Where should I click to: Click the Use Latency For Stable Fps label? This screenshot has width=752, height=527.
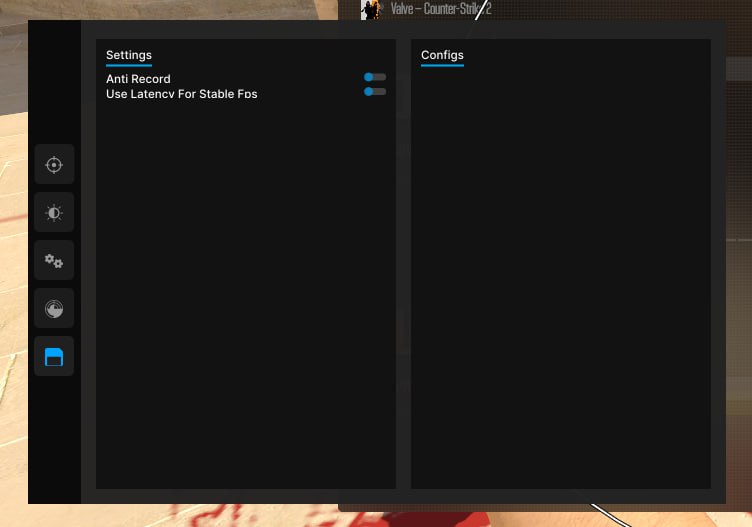[x=181, y=94]
